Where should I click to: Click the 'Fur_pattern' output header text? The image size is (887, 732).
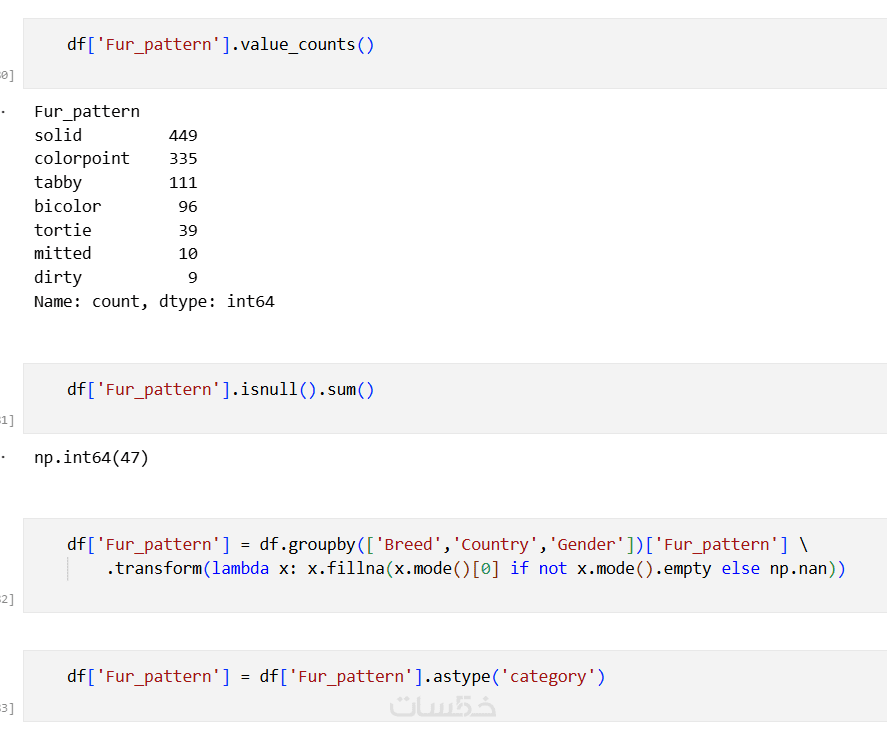point(87,112)
